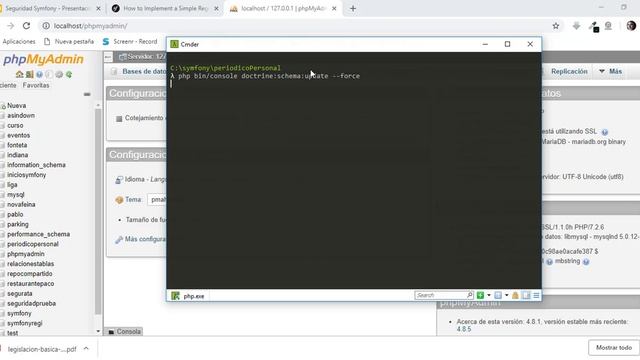Click the Cmder lock icon
Screen dimensions: 640x360
pos(515,295)
